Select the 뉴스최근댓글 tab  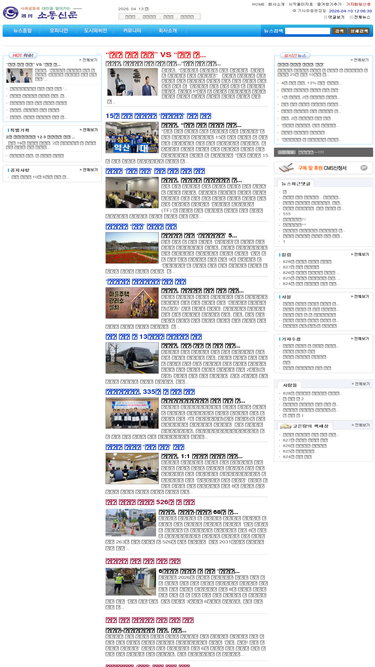(x=296, y=183)
